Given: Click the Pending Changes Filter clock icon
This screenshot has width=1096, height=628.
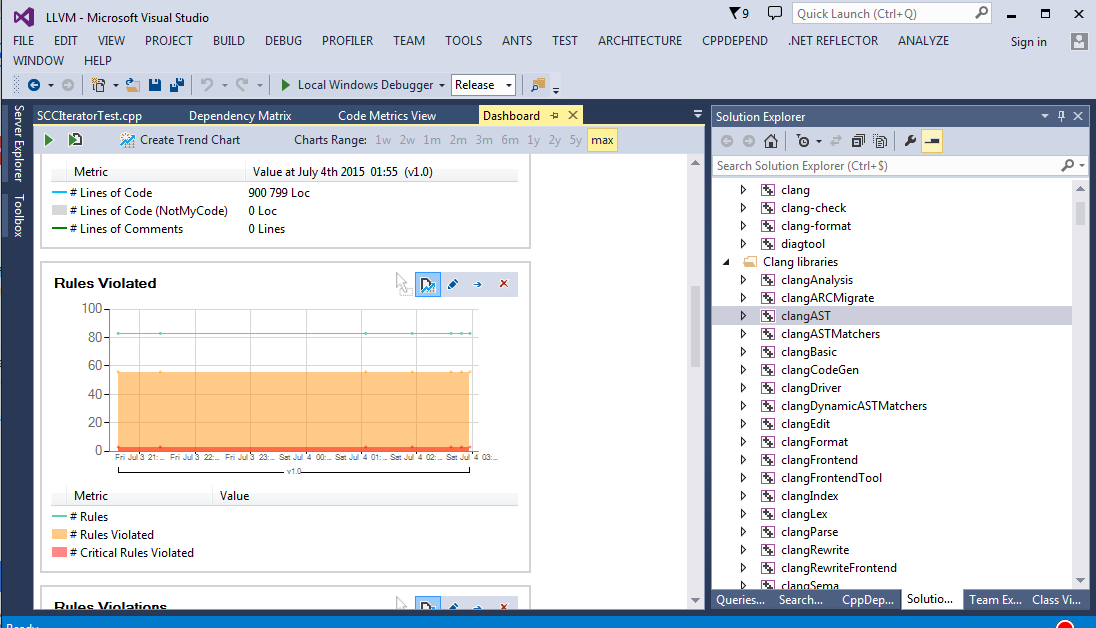Looking at the screenshot, I should pos(802,141).
